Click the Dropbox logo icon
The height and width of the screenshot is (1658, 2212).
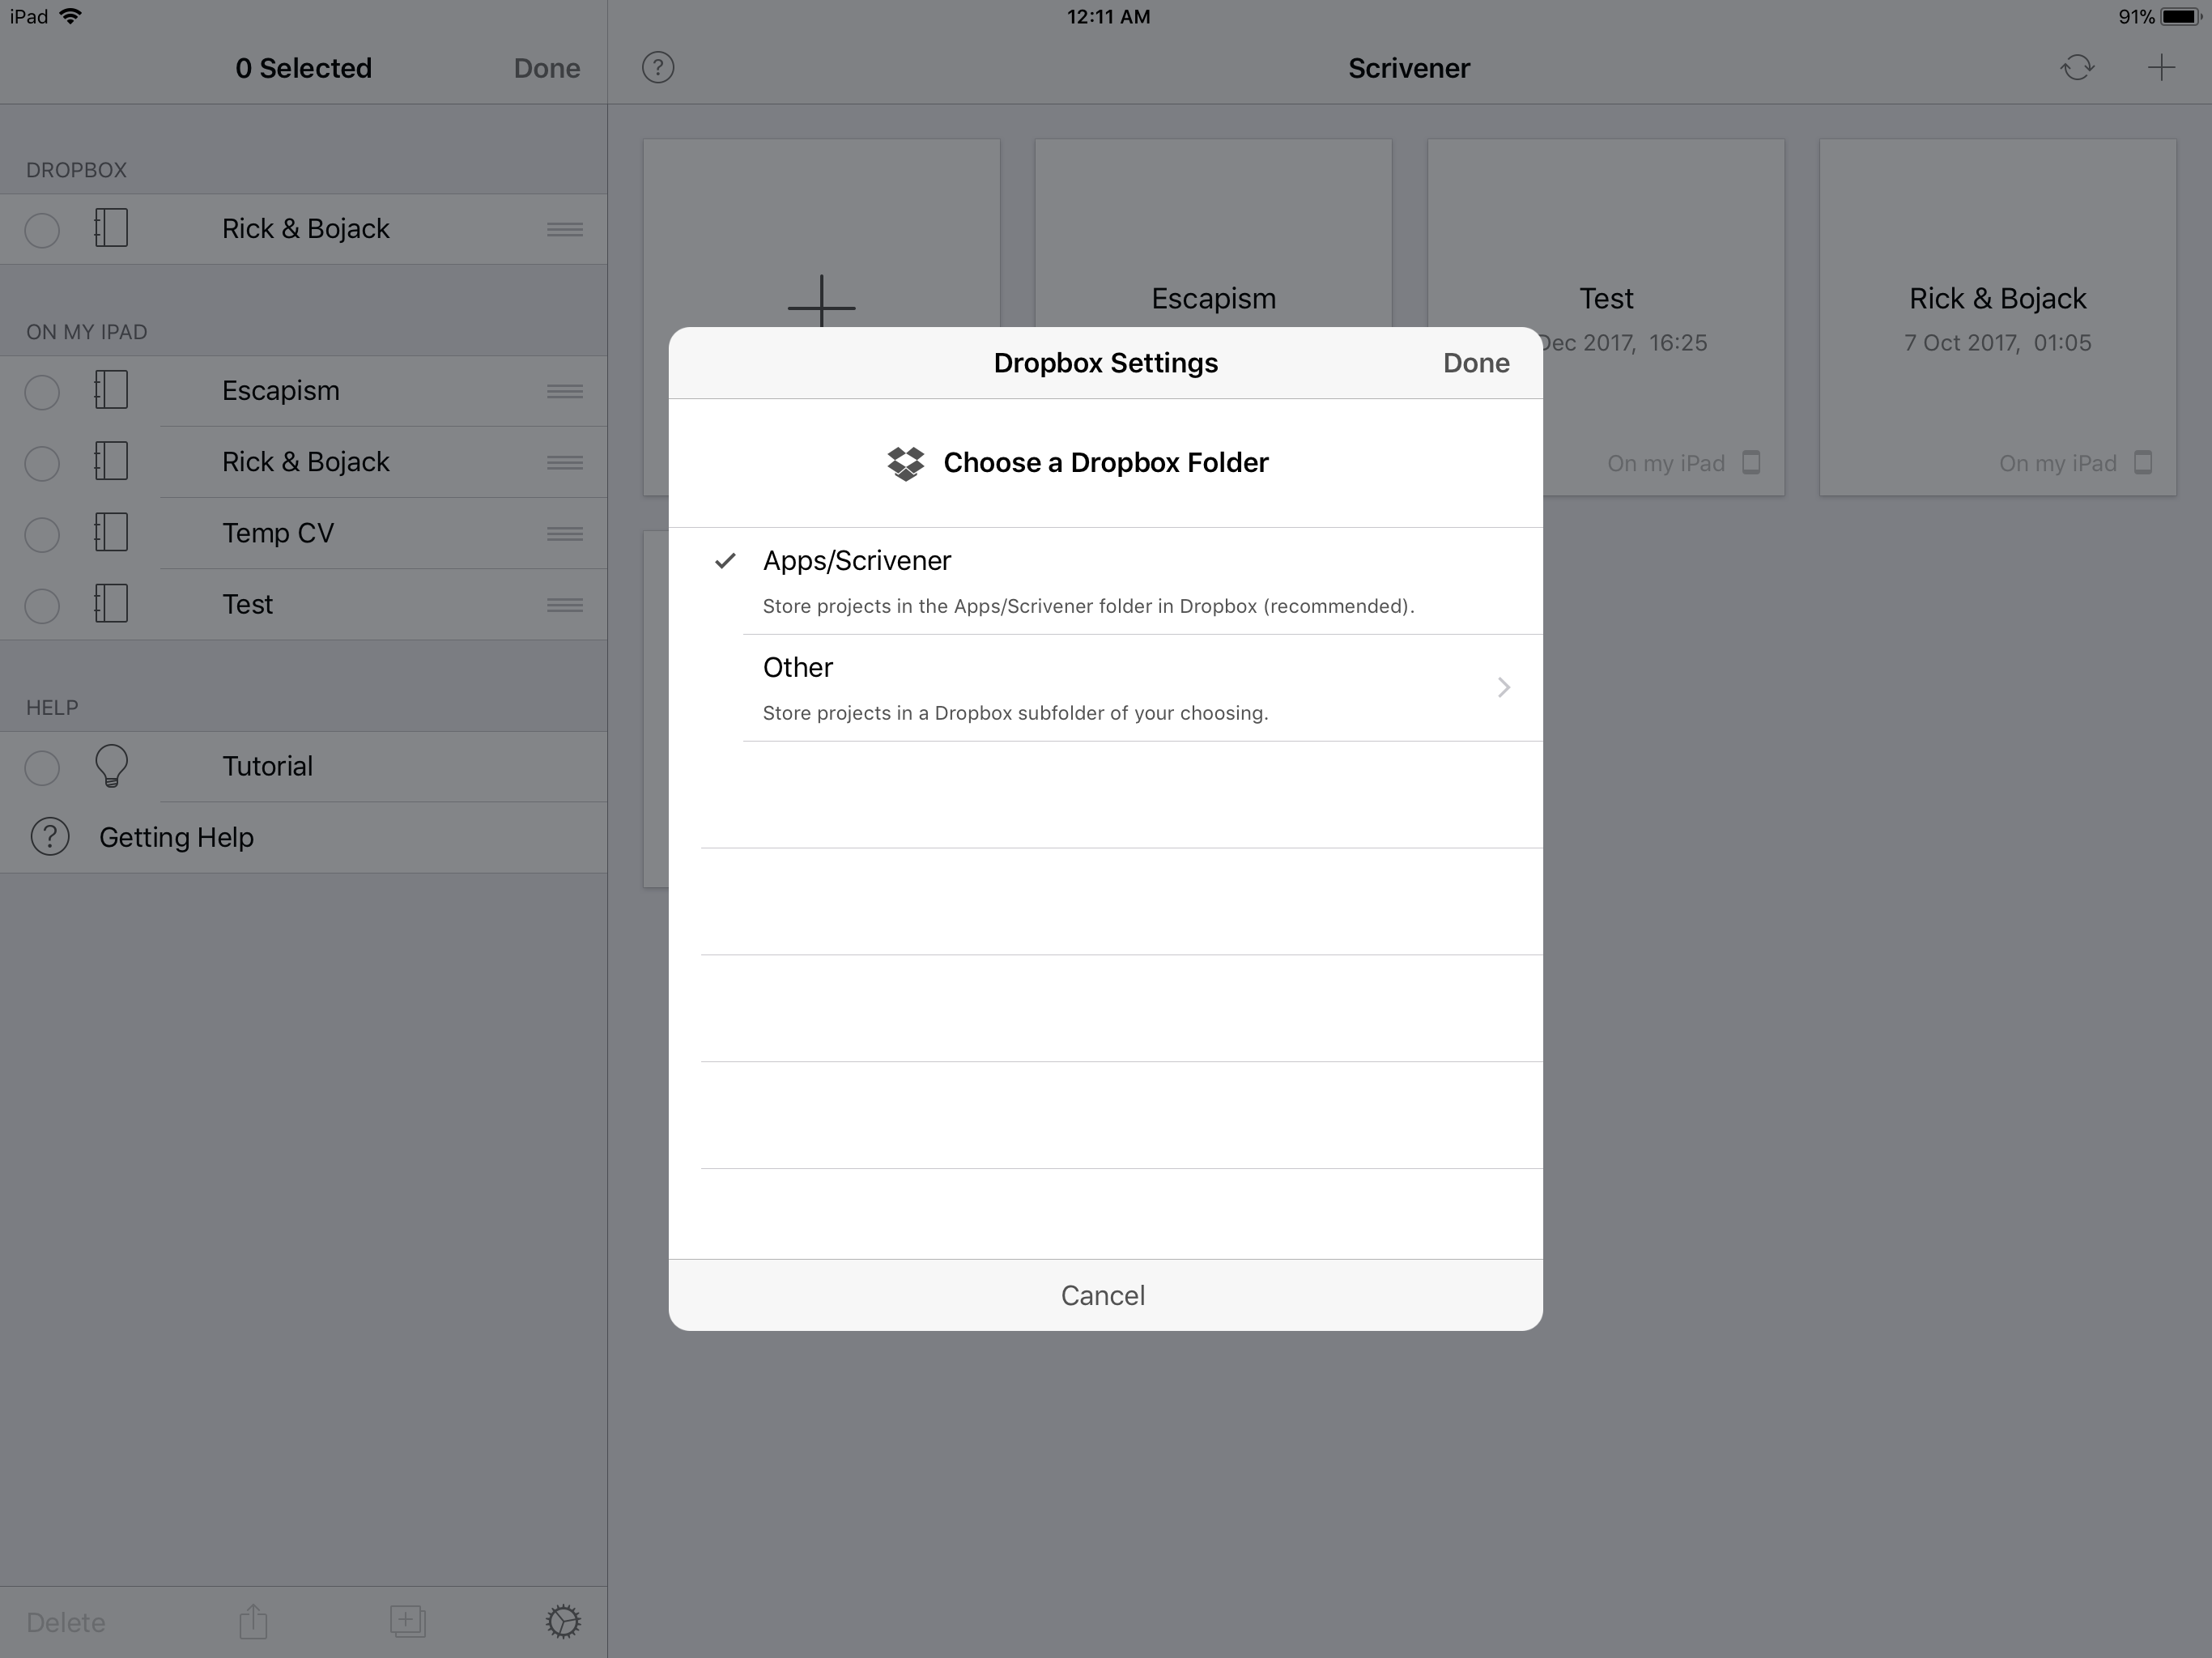click(906, 463)
